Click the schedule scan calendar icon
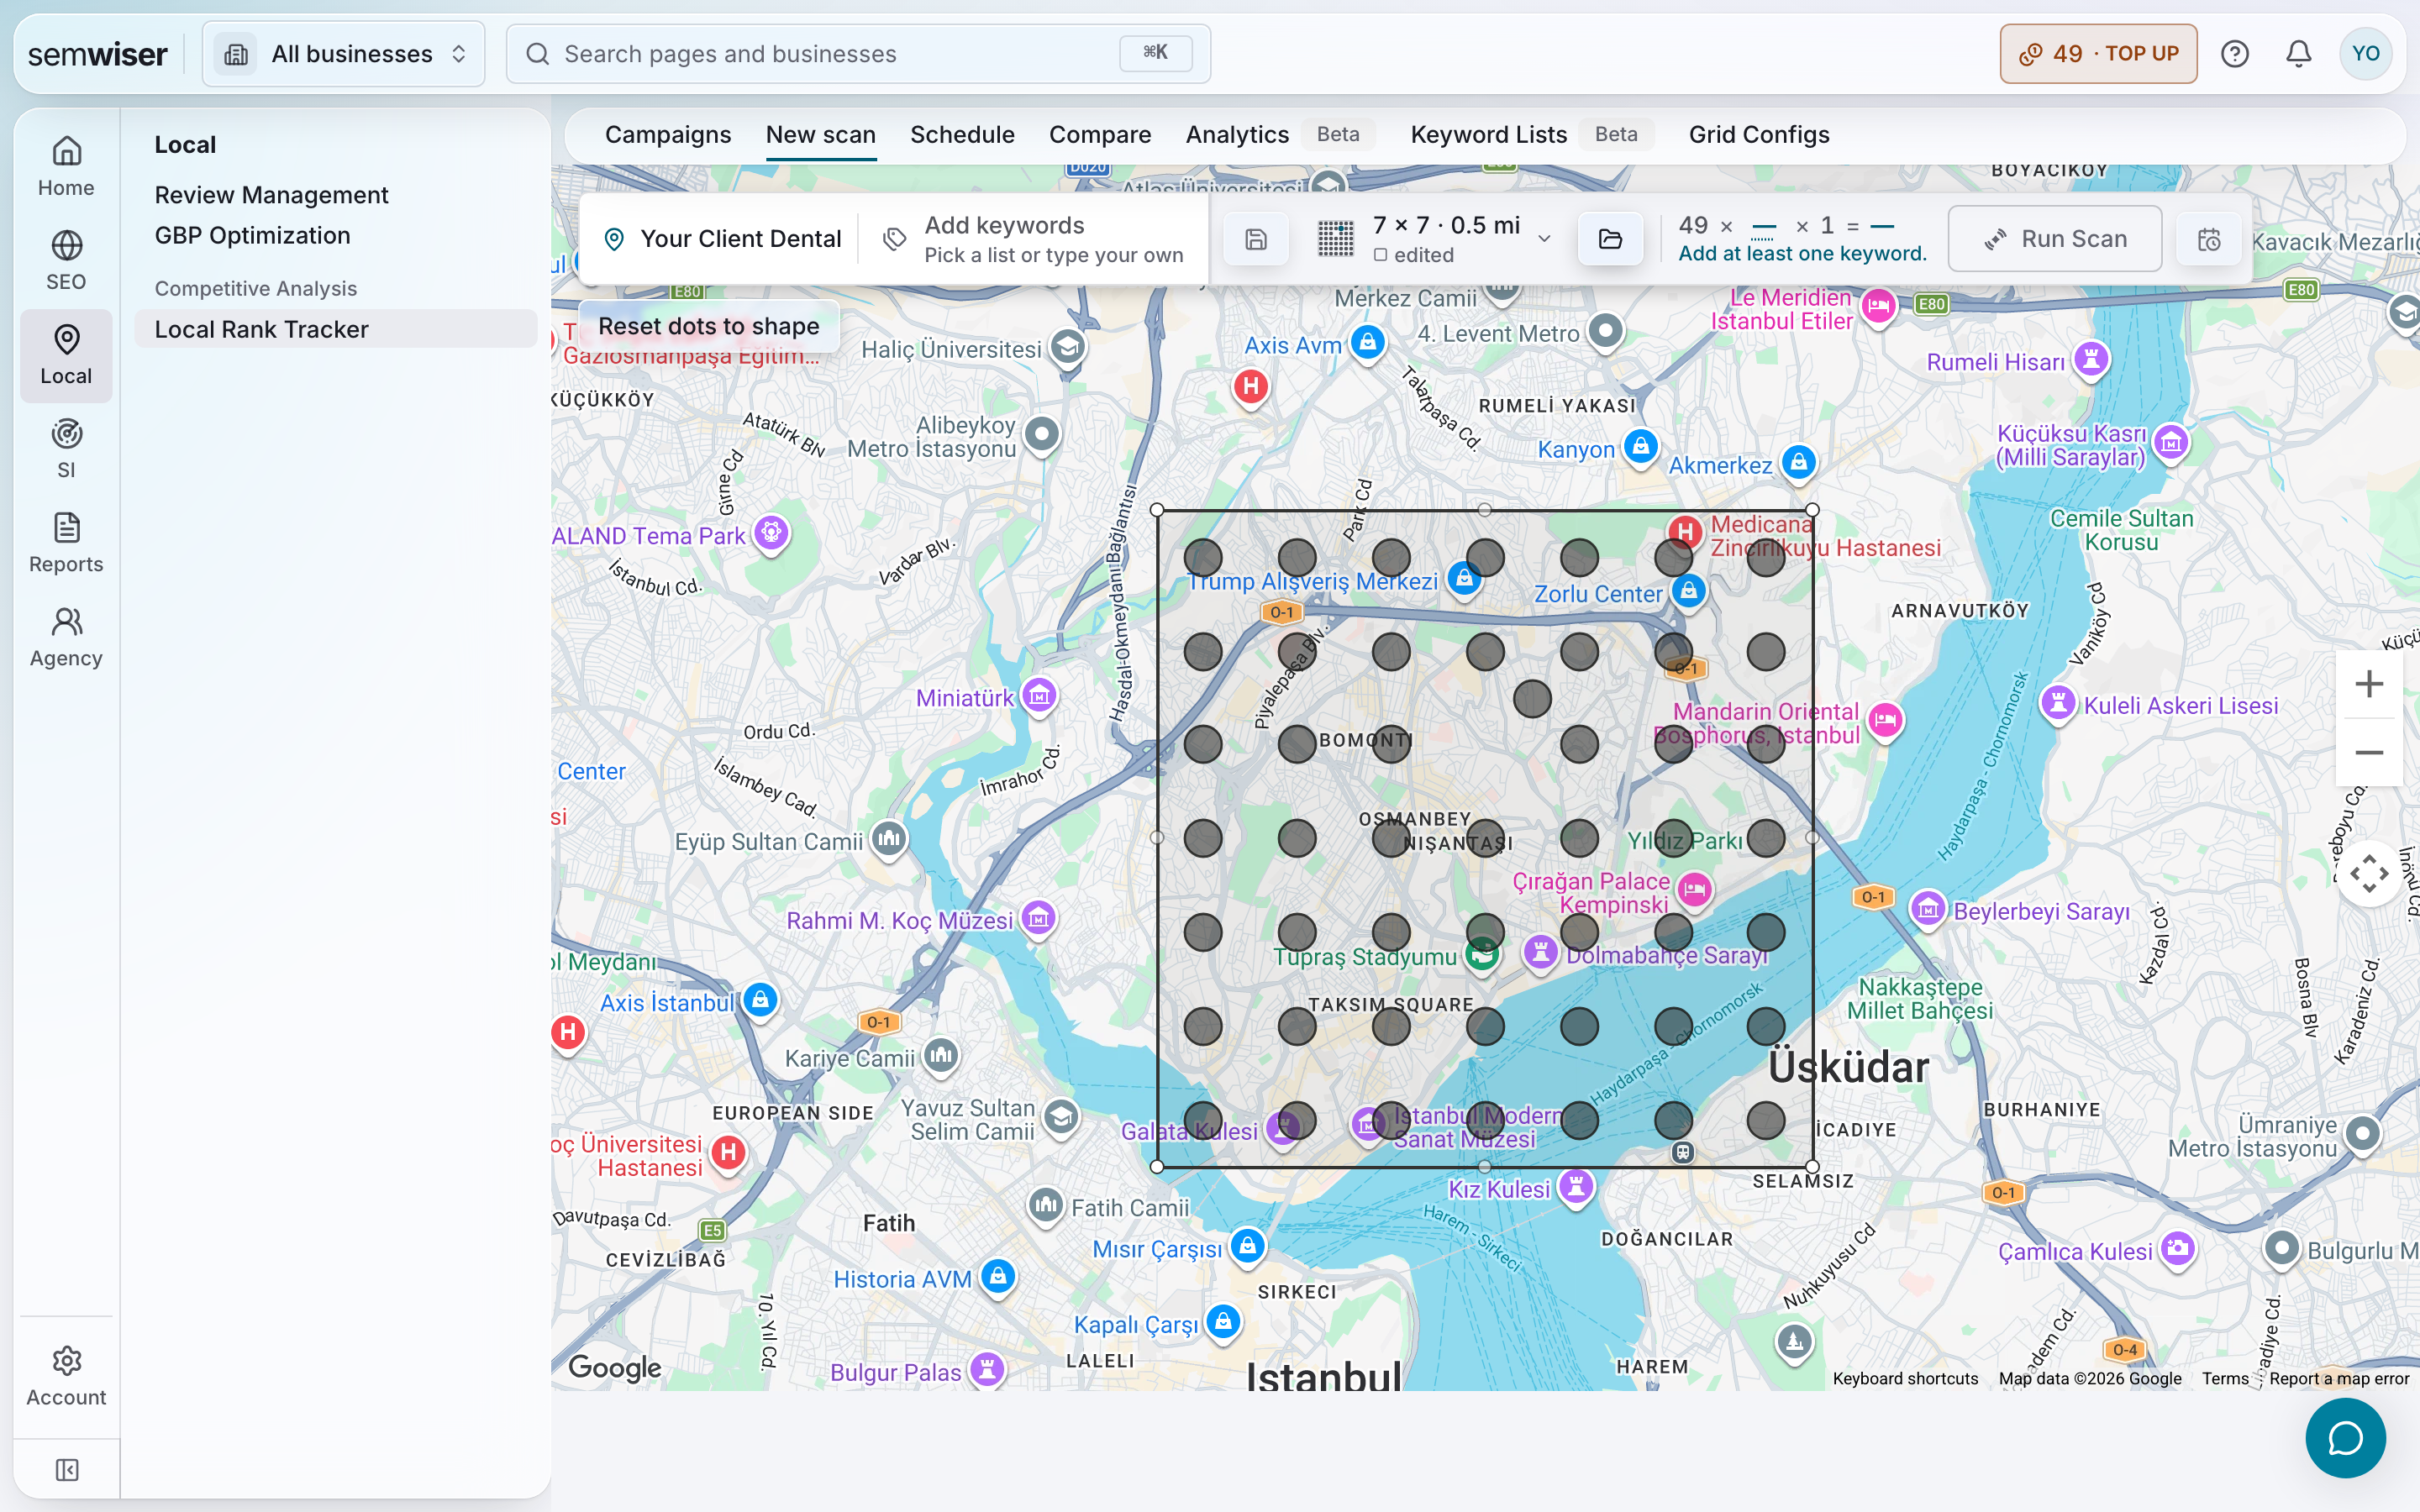This screenshot has width=2420, height=1512. coord(2209,239)
